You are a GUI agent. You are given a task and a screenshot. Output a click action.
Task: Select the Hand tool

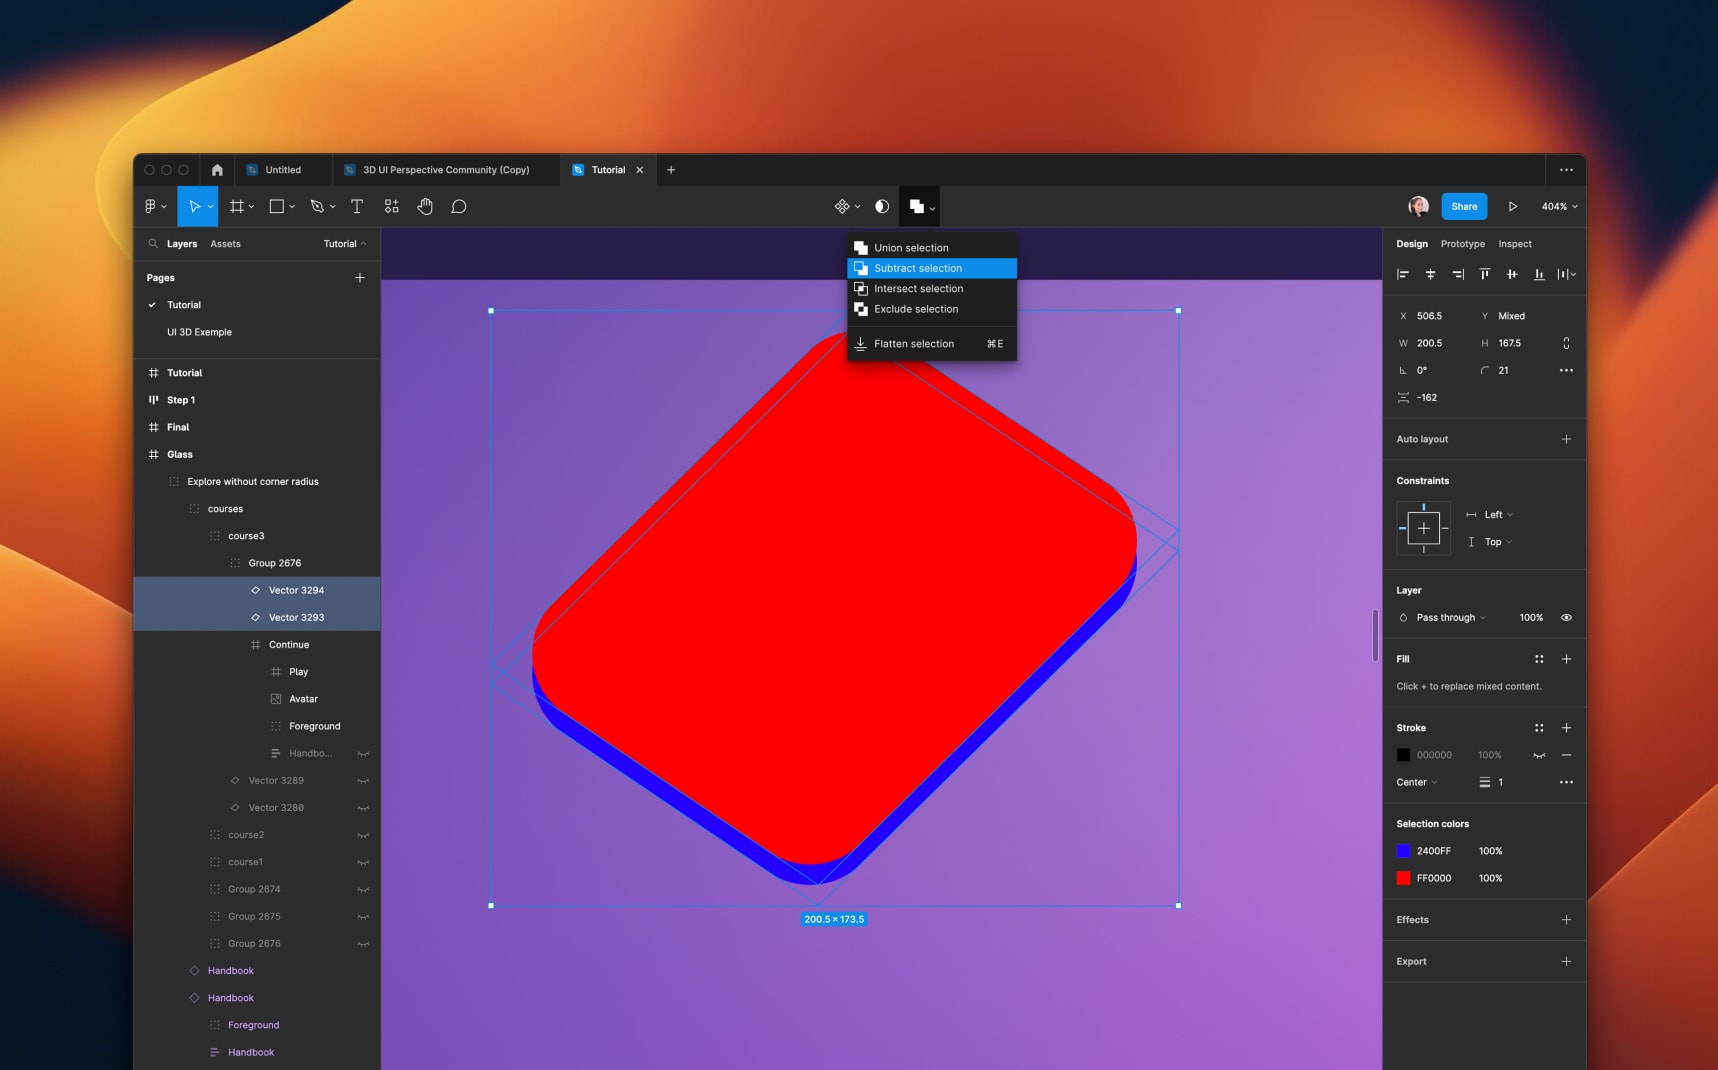[x=425, y=206]
